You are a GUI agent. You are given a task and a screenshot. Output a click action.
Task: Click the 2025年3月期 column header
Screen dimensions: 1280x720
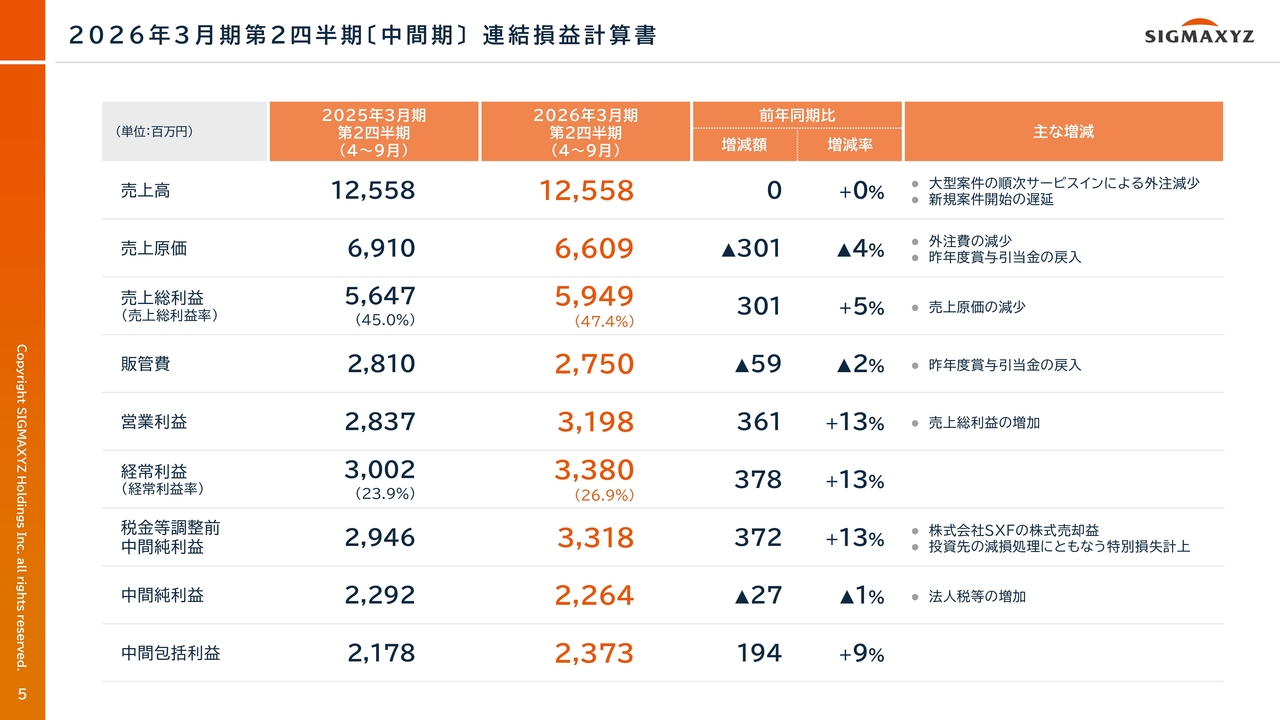click(x=373, y=132)
